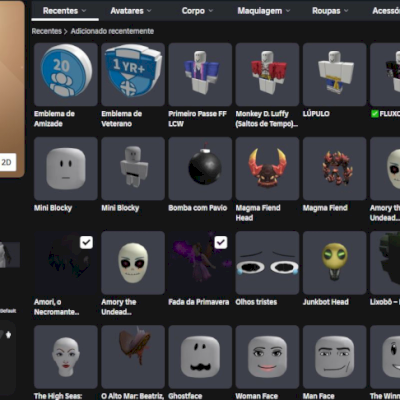Image resolution: width=400 pixels, height=400 pixels.
Task: Select the Magma Fiend Head item
Action: [267, 168]
